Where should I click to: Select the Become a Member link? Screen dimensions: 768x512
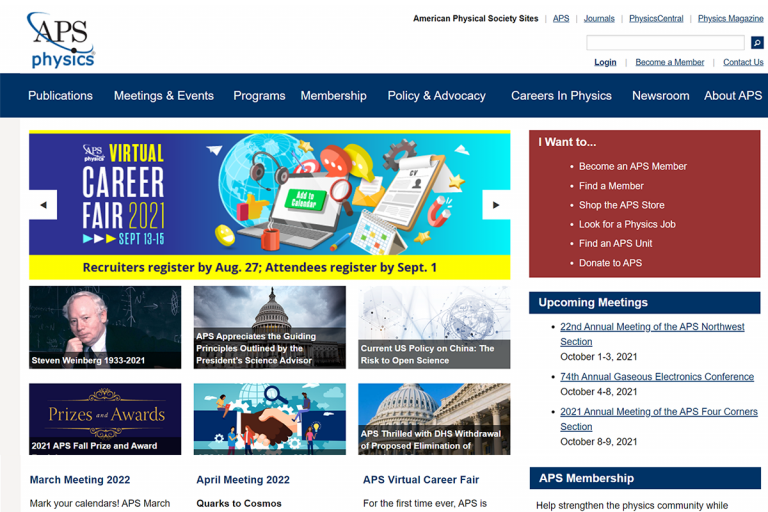click(669, 62)
